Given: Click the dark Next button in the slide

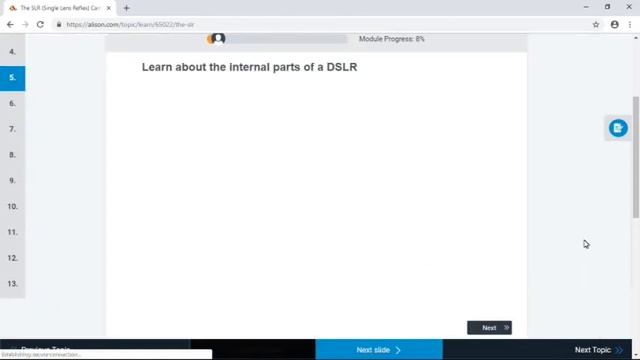Looking at the screenshot, I should click(489, 328).
